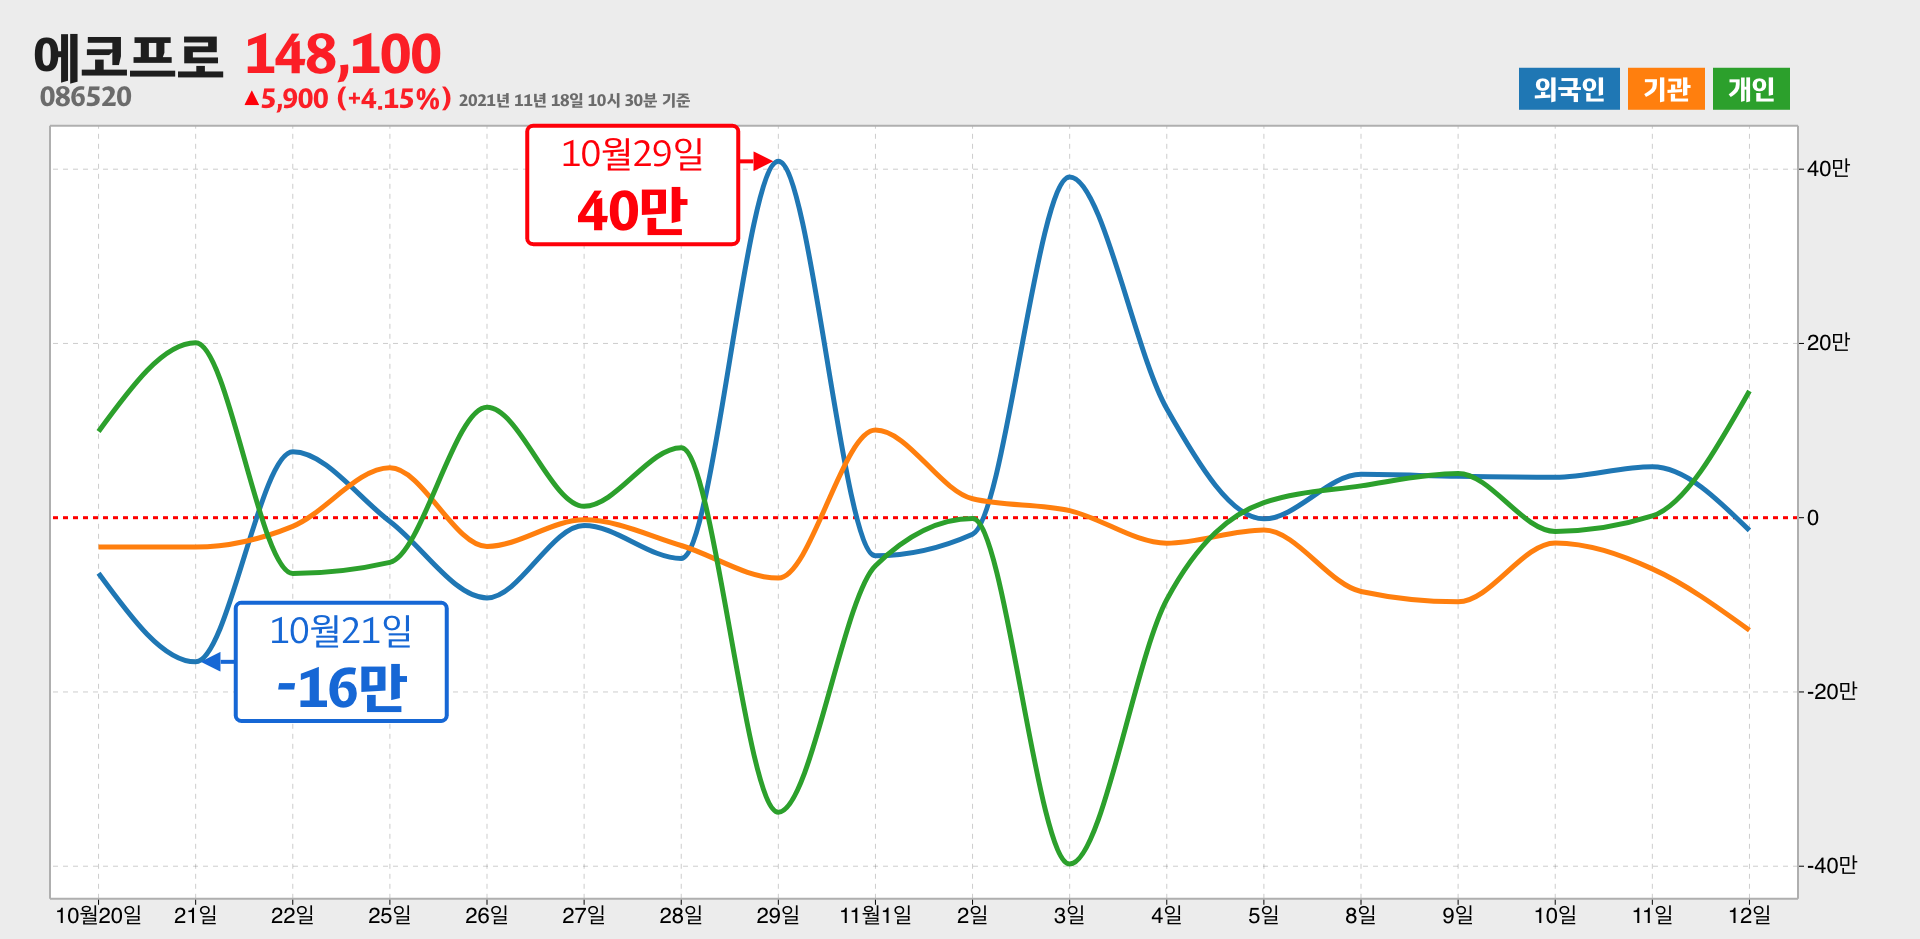Click the orange line end point on 12일
This screenshot has width=1920, height=939.
[x=1748, y=629]
